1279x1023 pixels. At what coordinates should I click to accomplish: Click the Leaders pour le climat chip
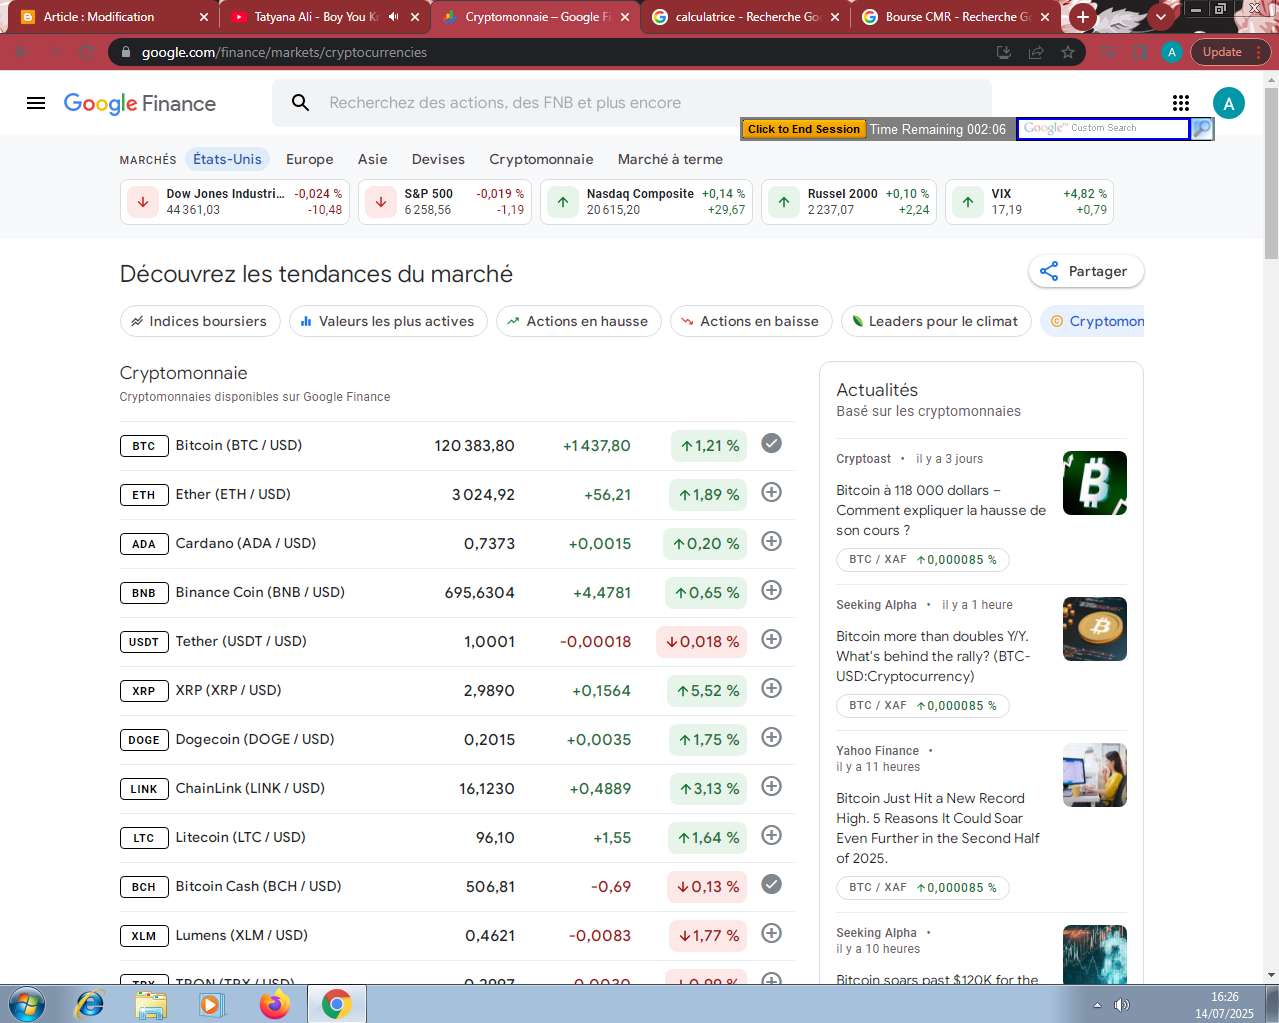coord(935,321)
